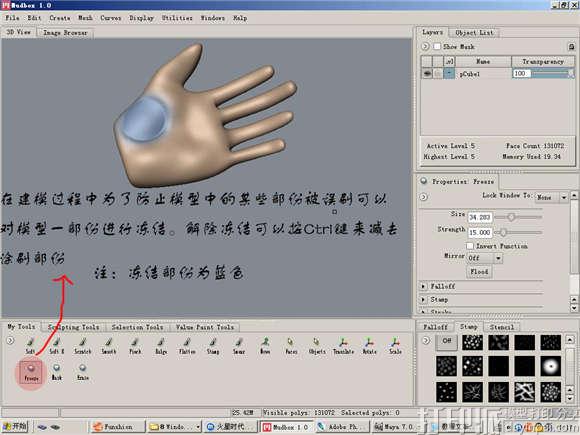Open the Mesh menu

[x=85, y=18]
